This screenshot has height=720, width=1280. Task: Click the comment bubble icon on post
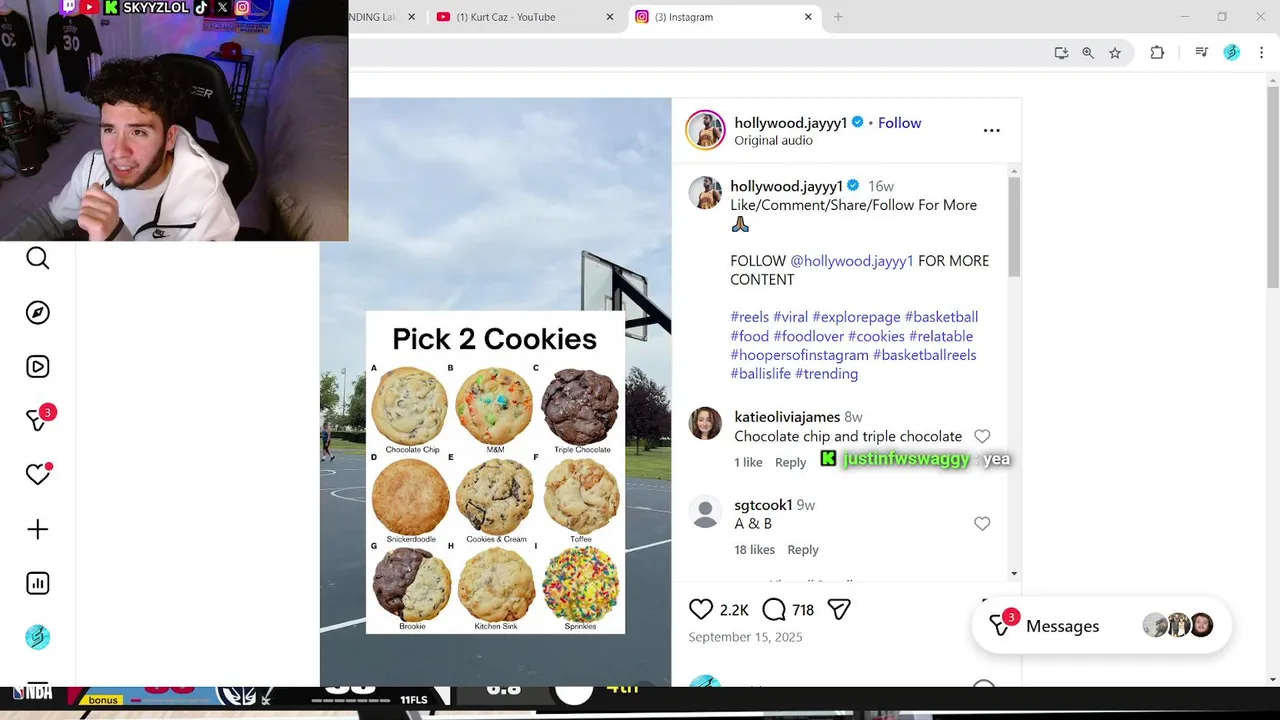(x=774, y=609)
